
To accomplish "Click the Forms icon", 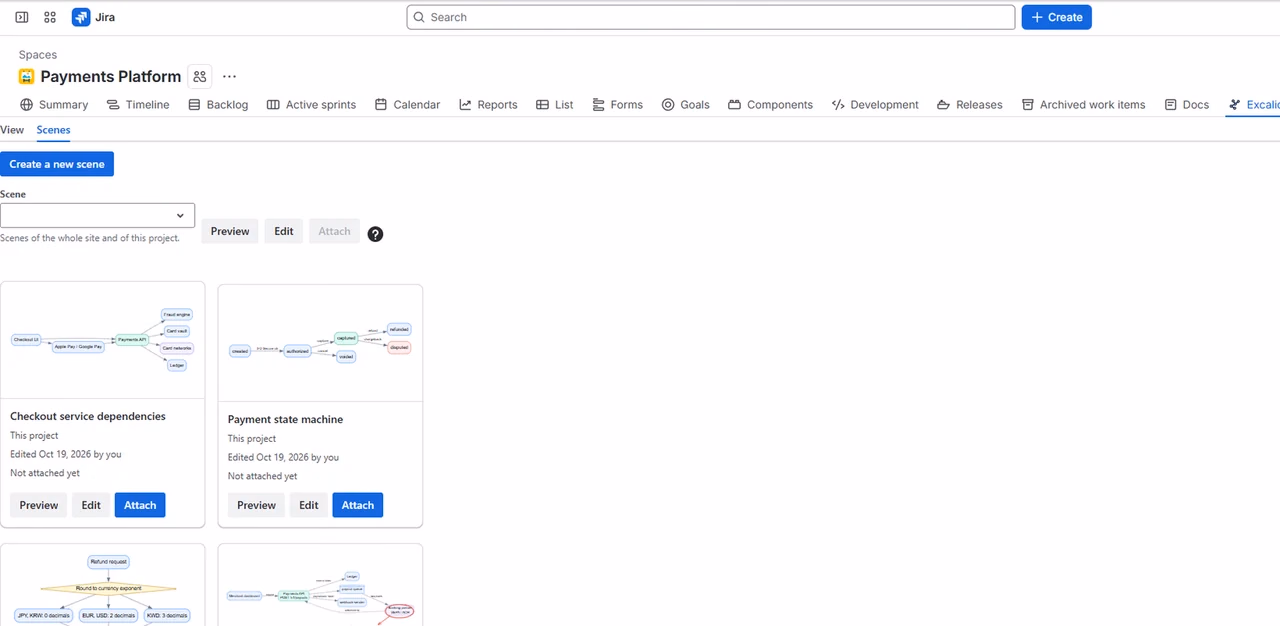I will pyautogui.click(x=598, y=104).
